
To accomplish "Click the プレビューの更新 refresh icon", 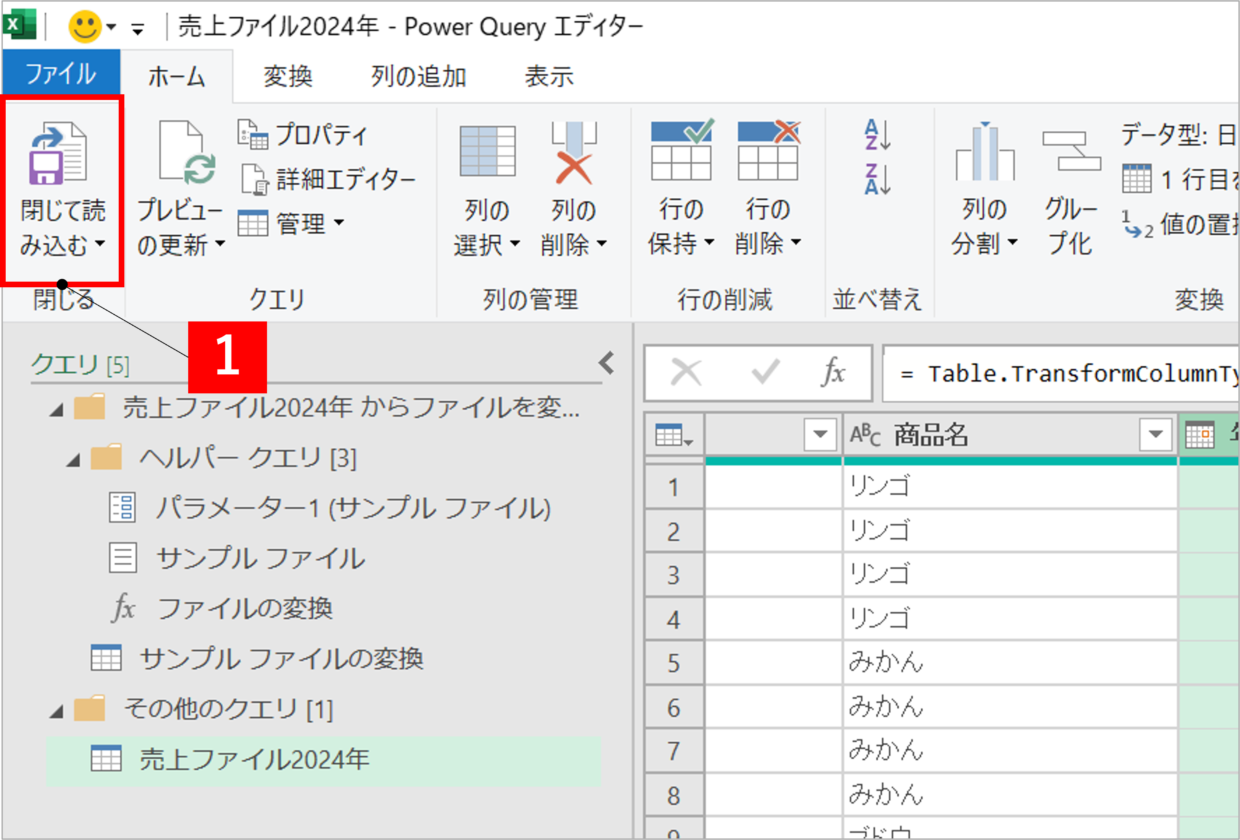I will point(188,154).
